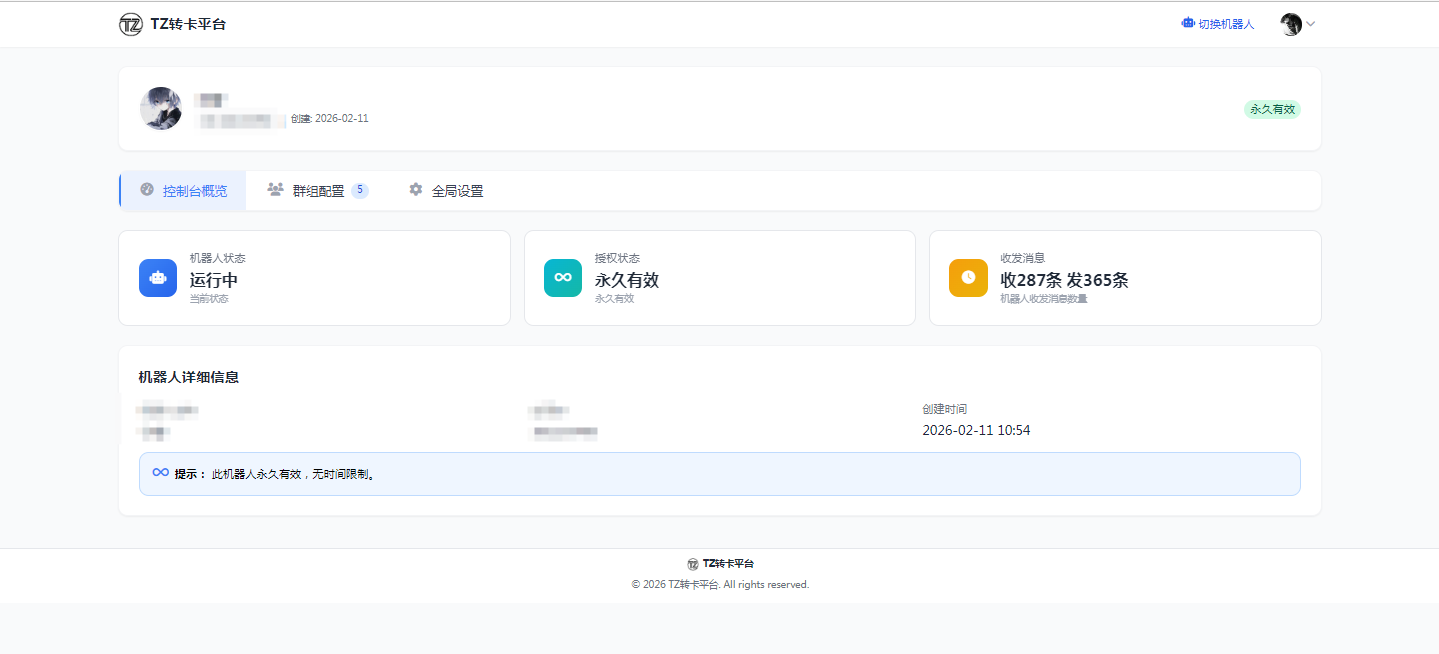Switch to the 群组配置 tab
This screenshot has width=1439, height=654.
(x=318, y=191)
